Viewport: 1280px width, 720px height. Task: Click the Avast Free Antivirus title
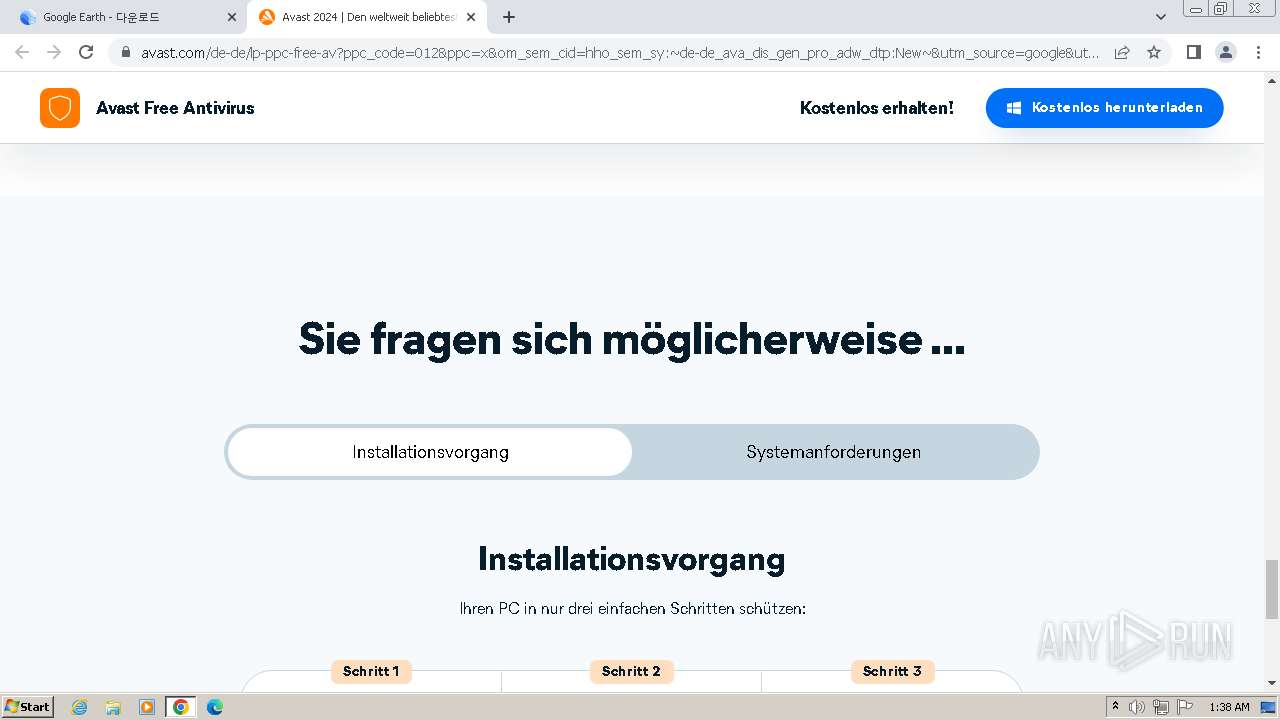click(175, 108)
